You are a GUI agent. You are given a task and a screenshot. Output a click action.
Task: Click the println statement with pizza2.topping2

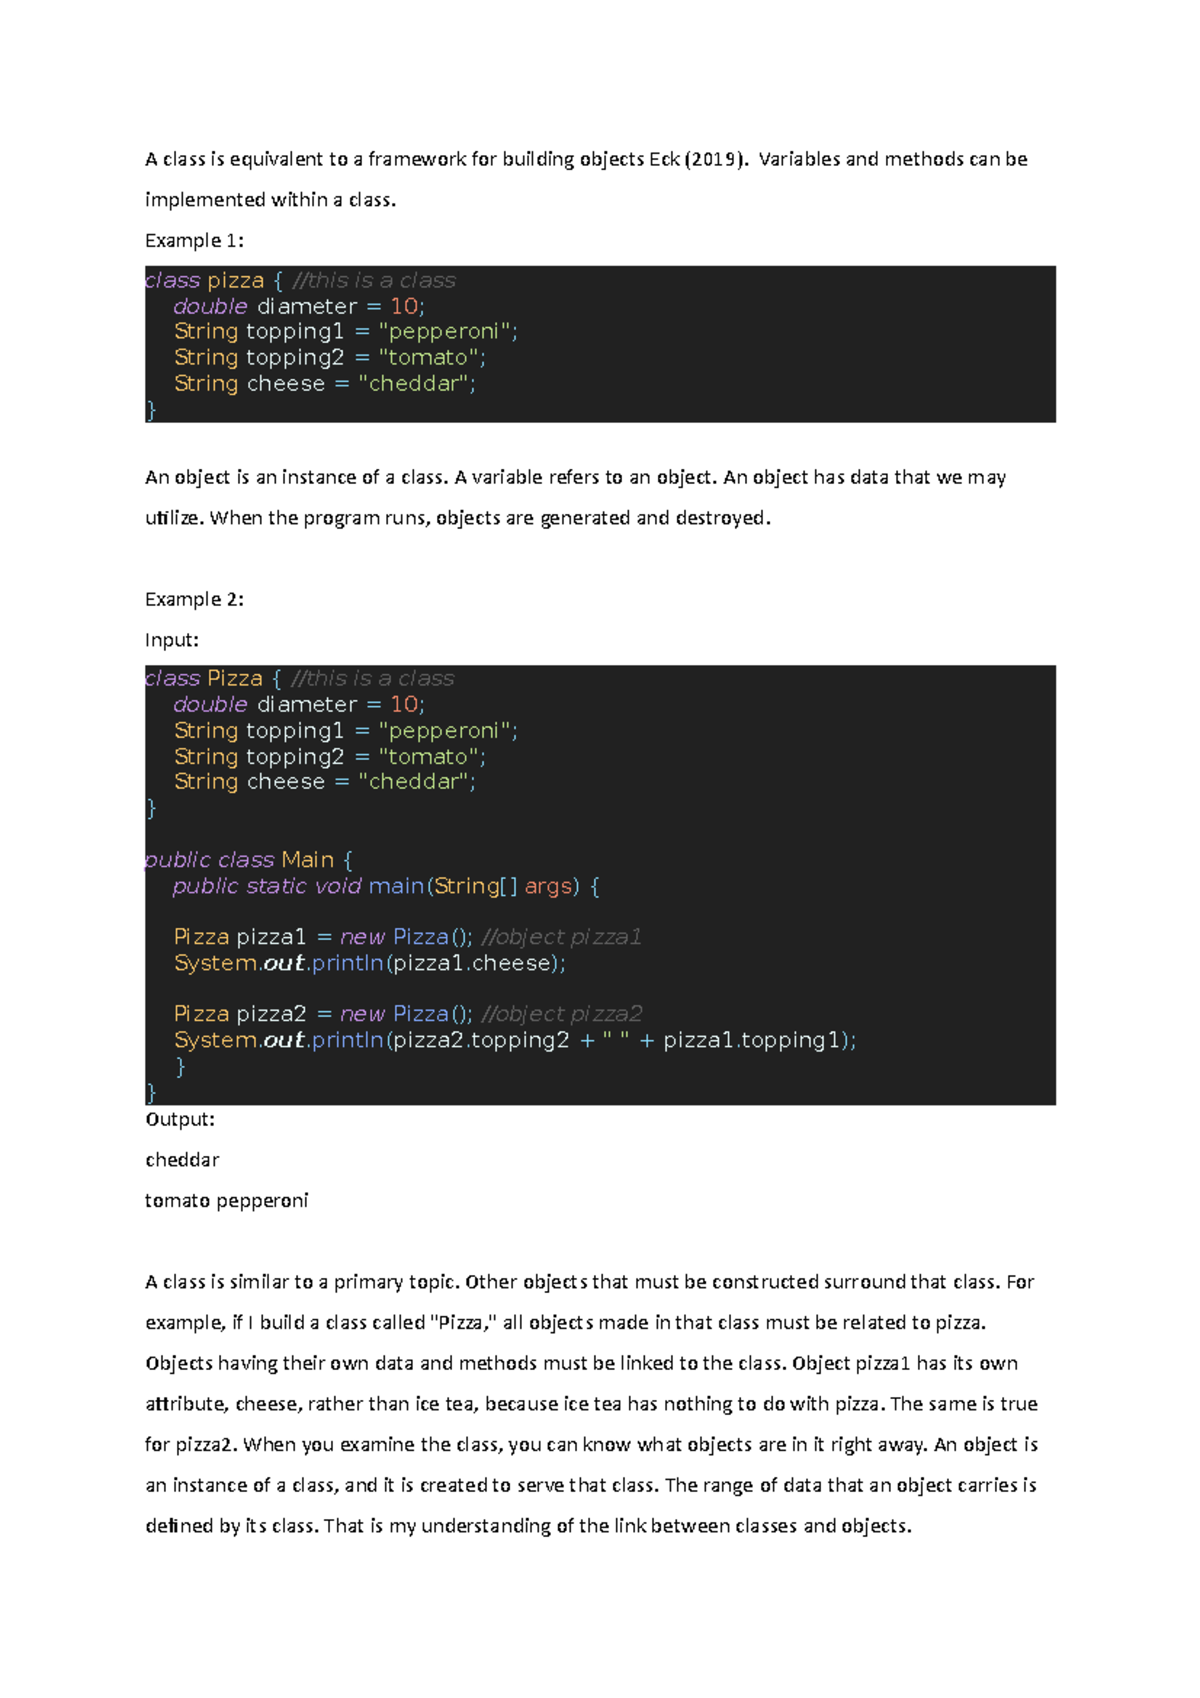click(515, 1040)
